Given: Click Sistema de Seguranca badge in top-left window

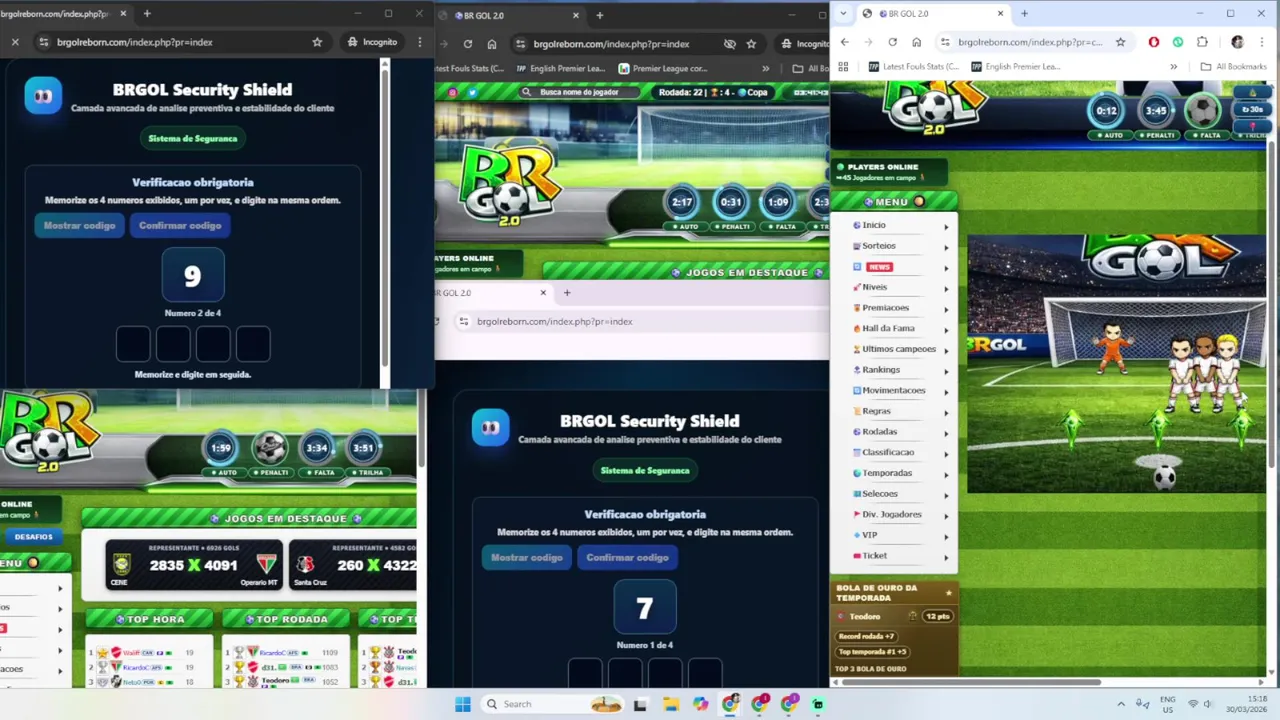Looking at the screenshot, I should [x=193, y=138].
